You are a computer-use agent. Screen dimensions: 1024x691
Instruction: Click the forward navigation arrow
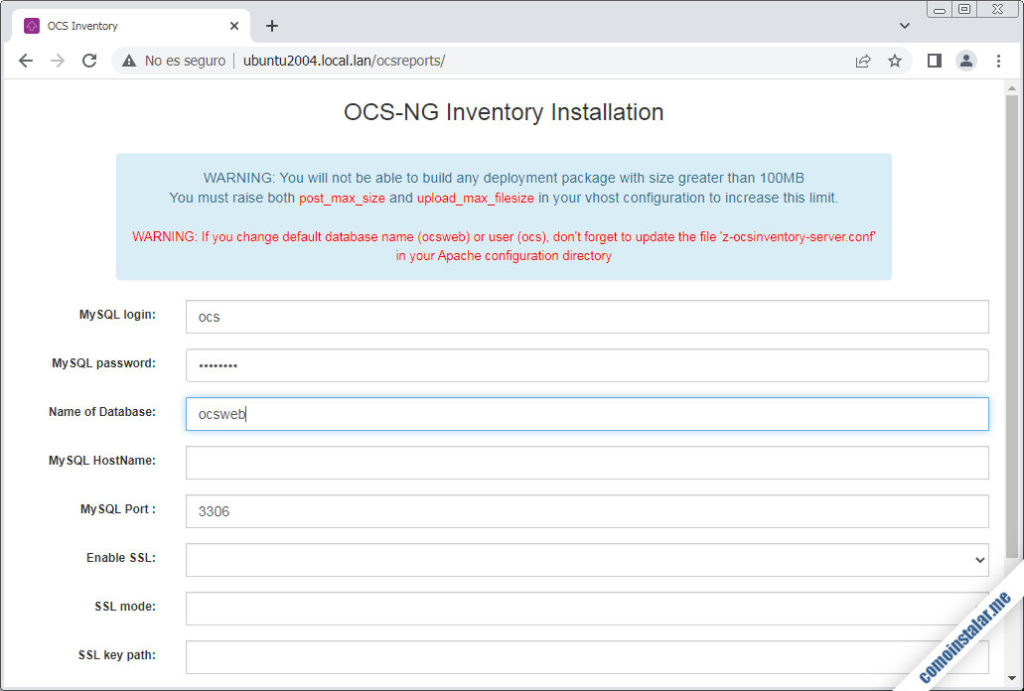[x=56, y=60]
